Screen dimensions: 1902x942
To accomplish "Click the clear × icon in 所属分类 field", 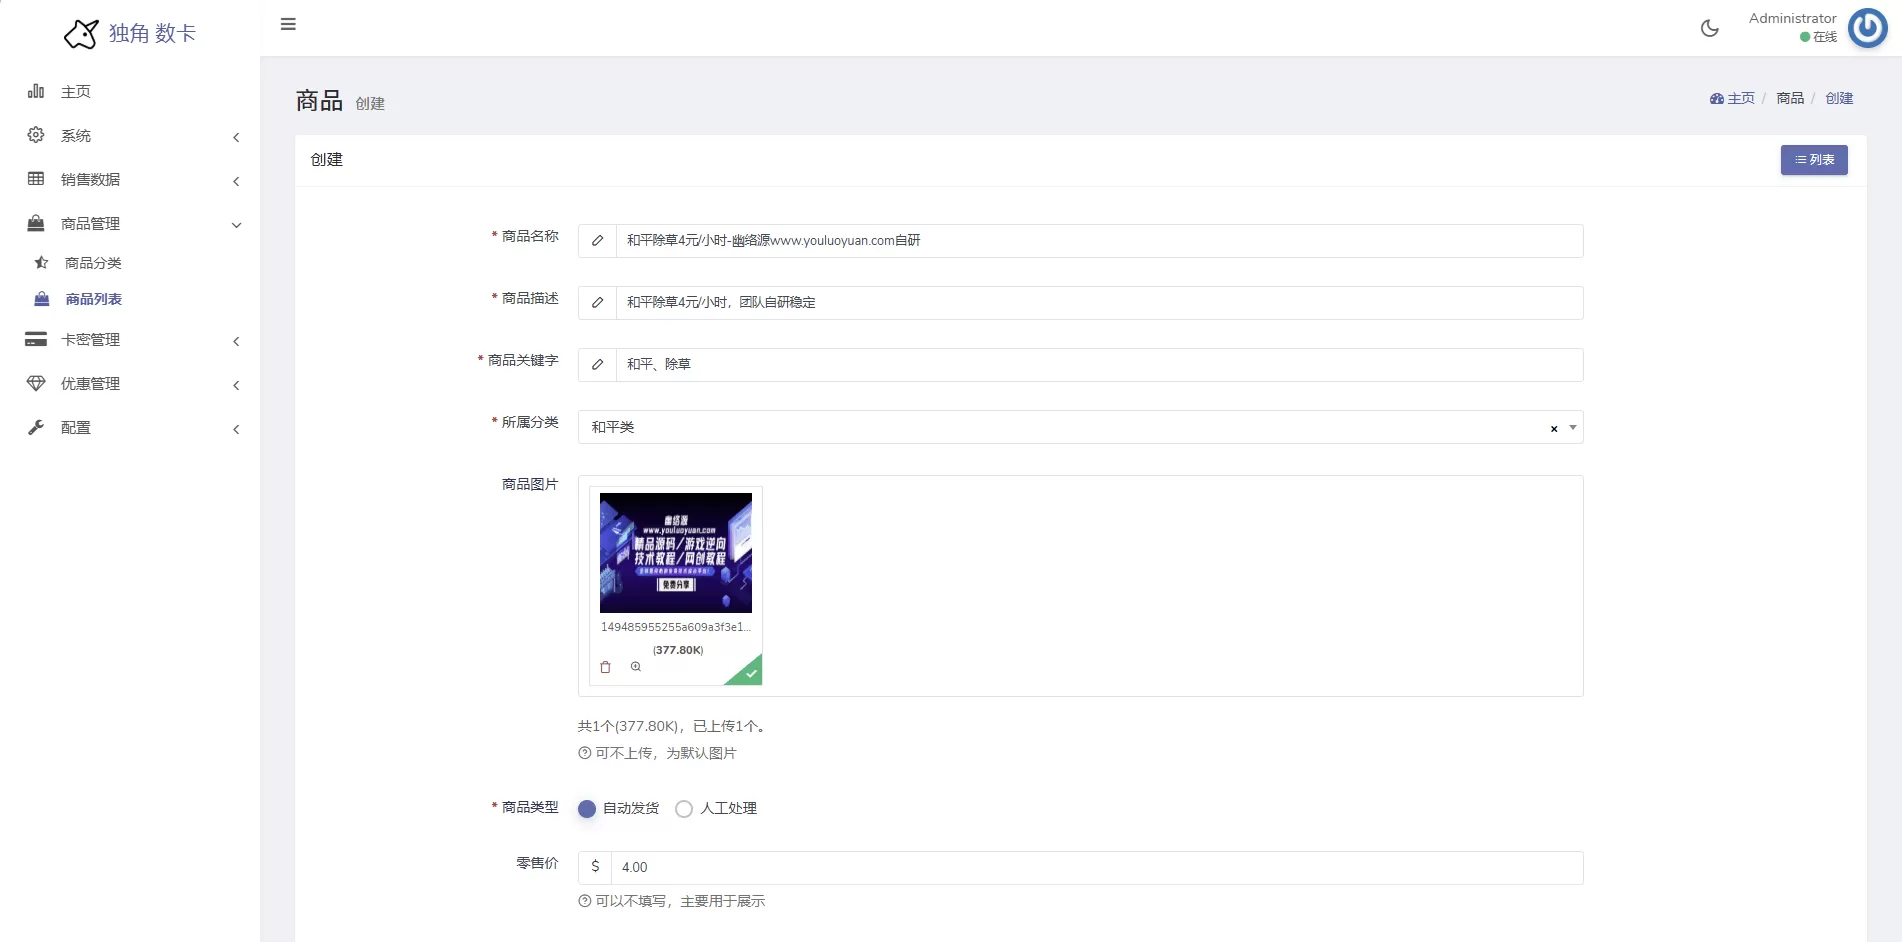I will (x=1554, y=428).
